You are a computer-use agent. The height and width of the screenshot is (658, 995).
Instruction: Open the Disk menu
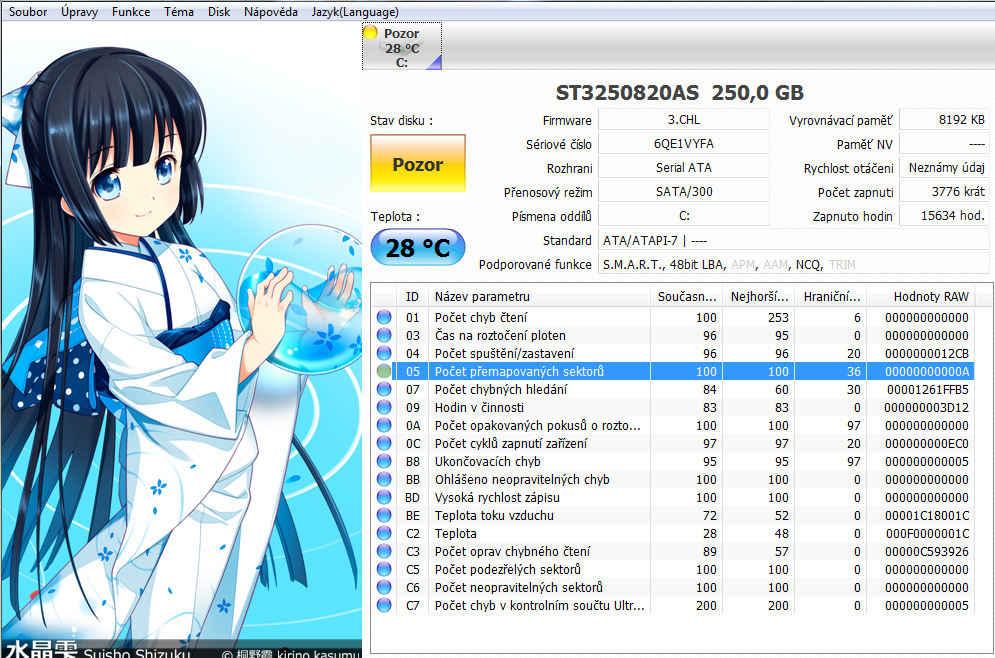click(x=219, y=11)
